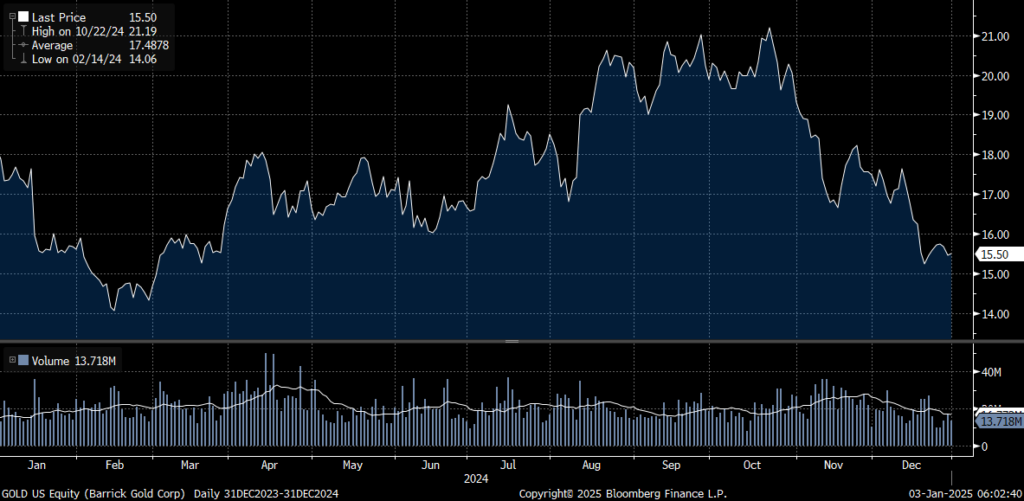Click the Volume 13.718M legend label
The image size is (1024, 501).
coord(67,360)
